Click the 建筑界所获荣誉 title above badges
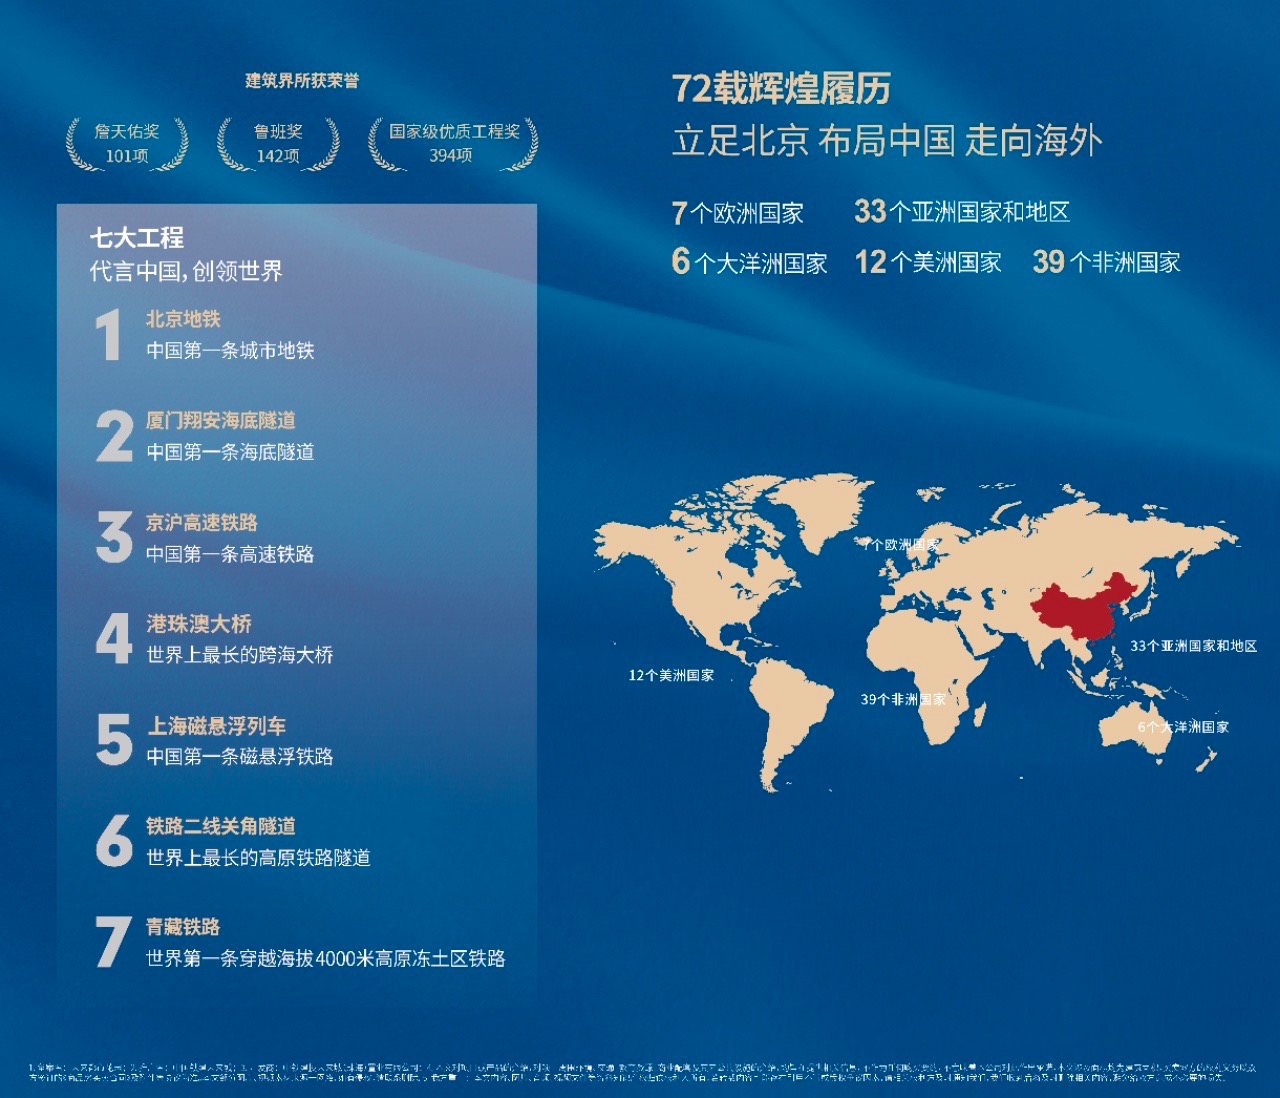 (302, 81)
